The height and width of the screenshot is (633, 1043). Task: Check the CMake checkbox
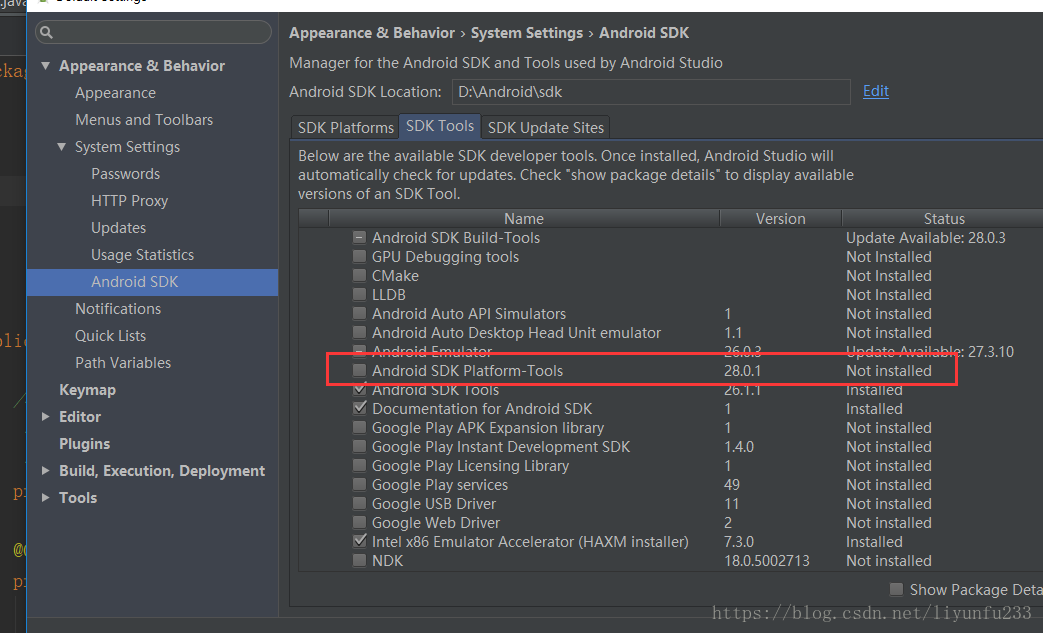coord(359,275)
